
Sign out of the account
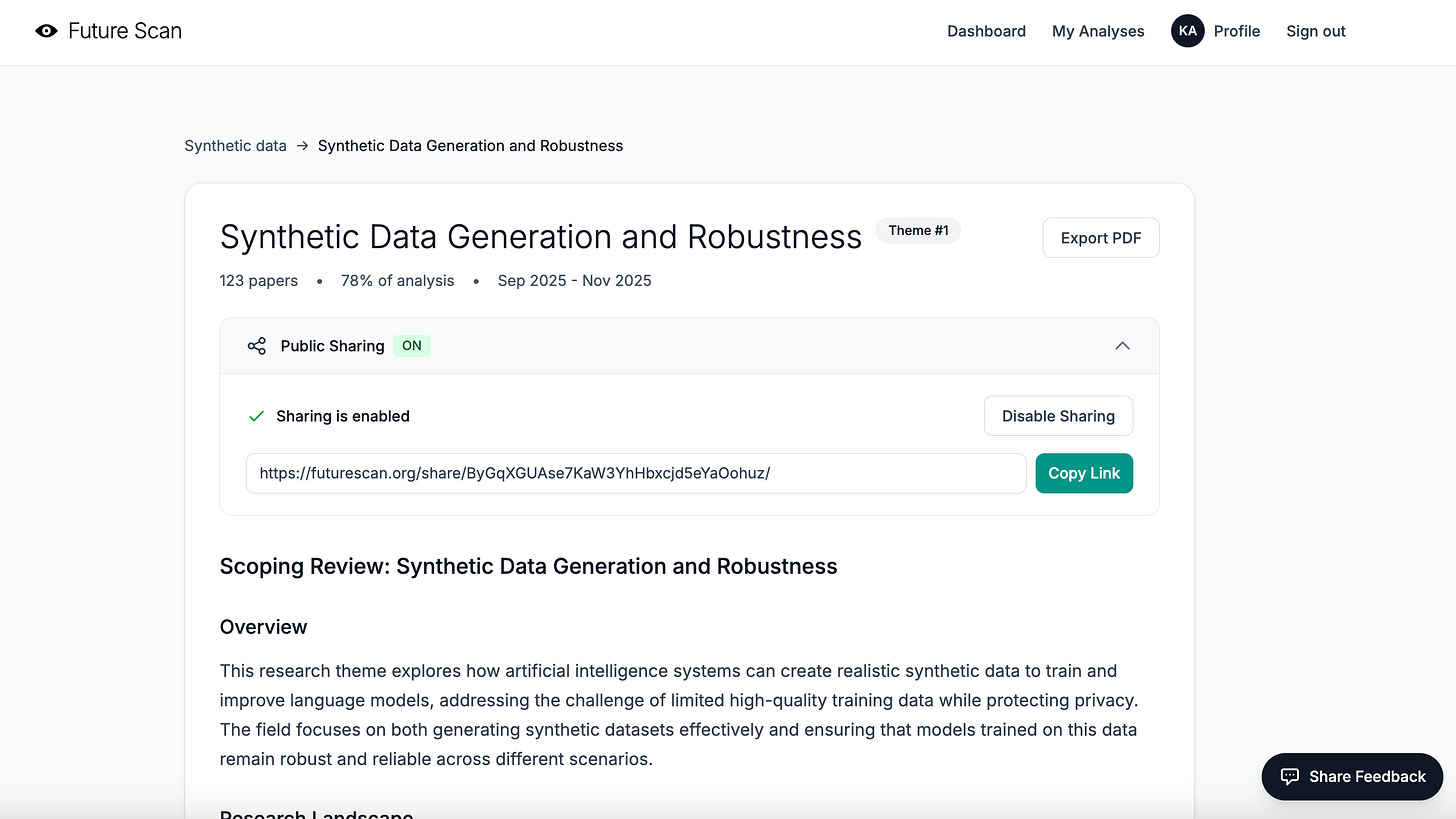1316,31
